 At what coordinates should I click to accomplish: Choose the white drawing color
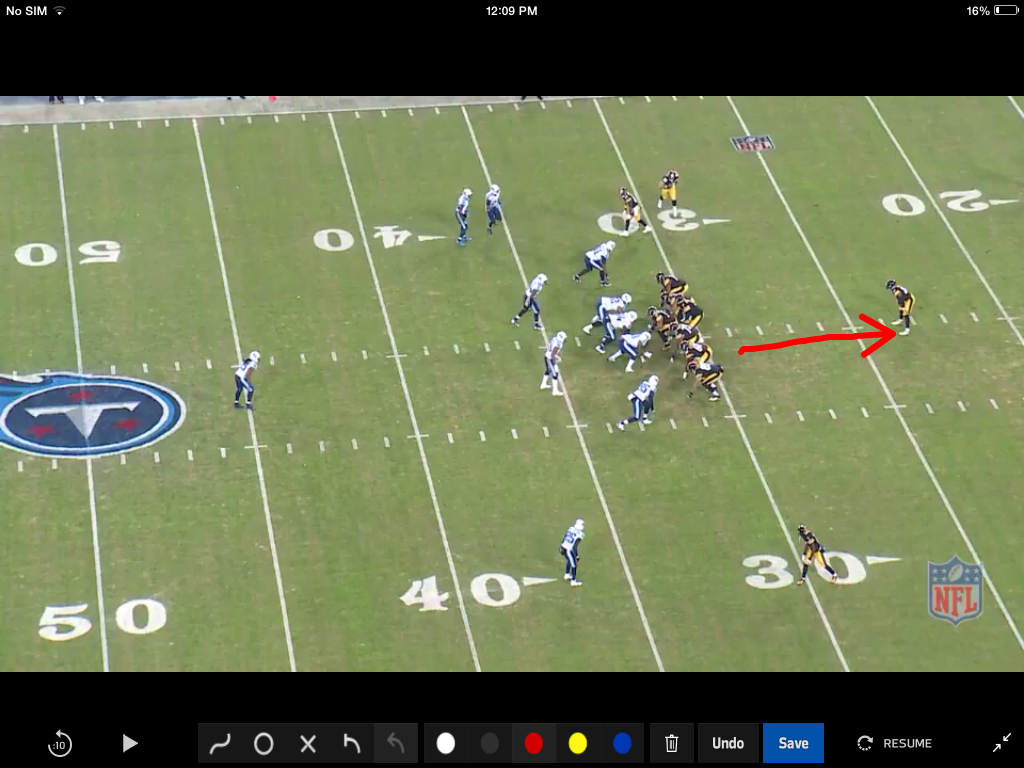tap(446, 743)
